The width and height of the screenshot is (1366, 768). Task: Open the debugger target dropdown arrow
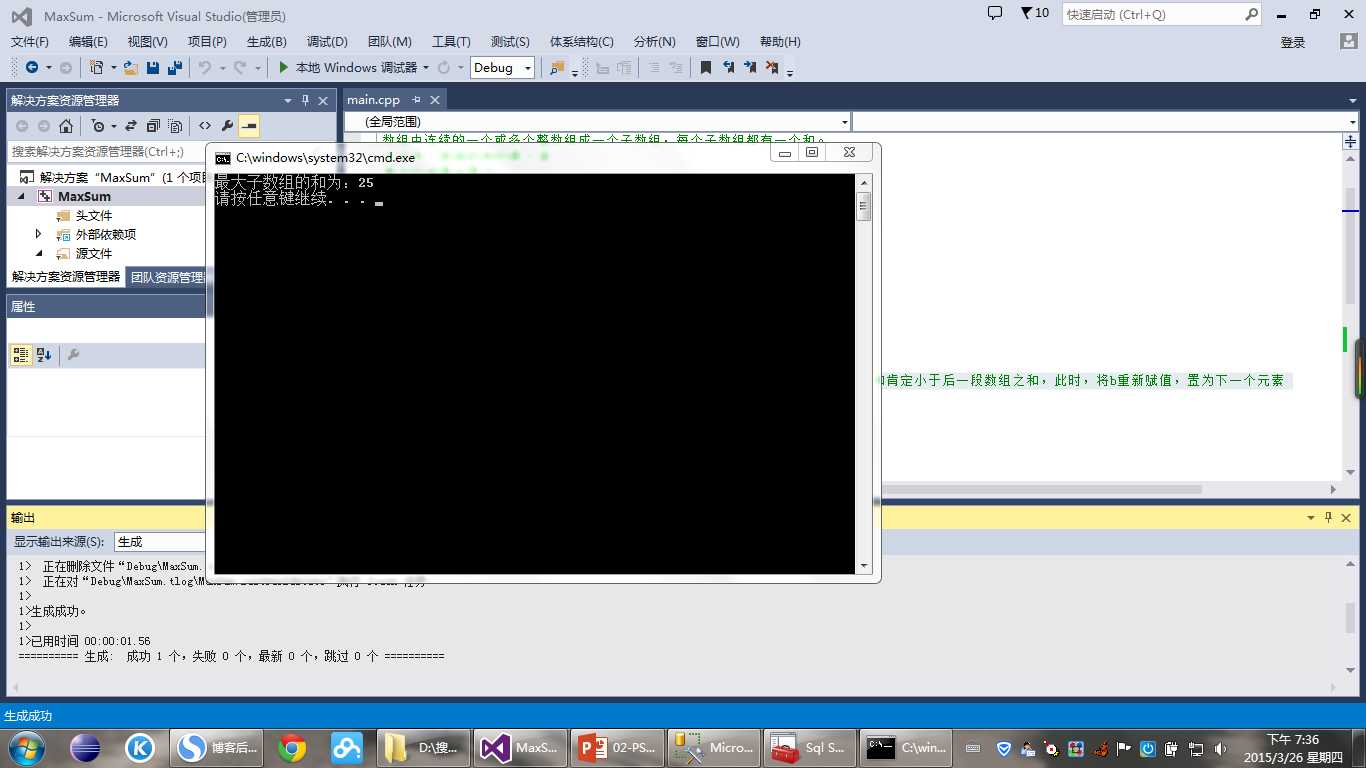point(426,68)
